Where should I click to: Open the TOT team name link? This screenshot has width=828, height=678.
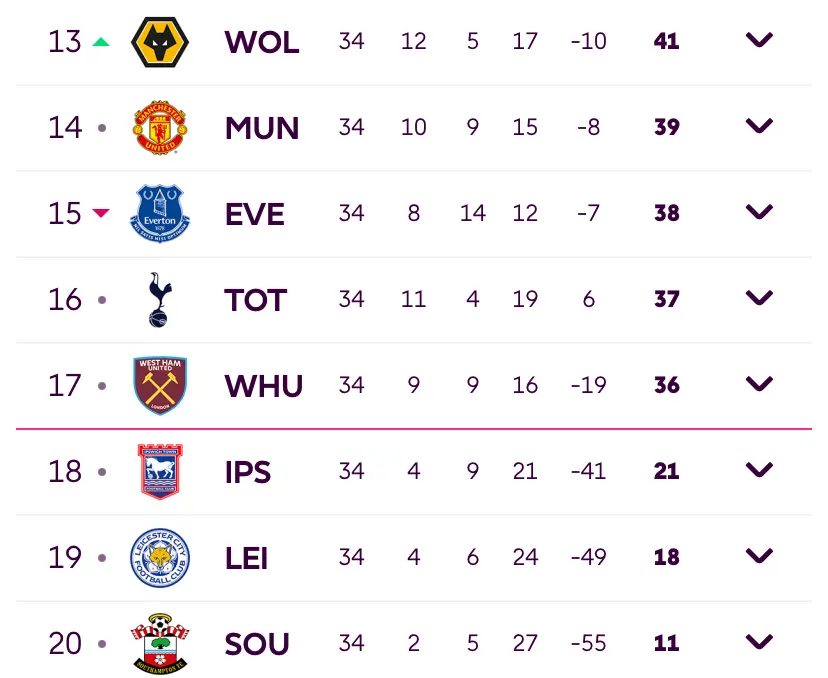tap(256, 300)
